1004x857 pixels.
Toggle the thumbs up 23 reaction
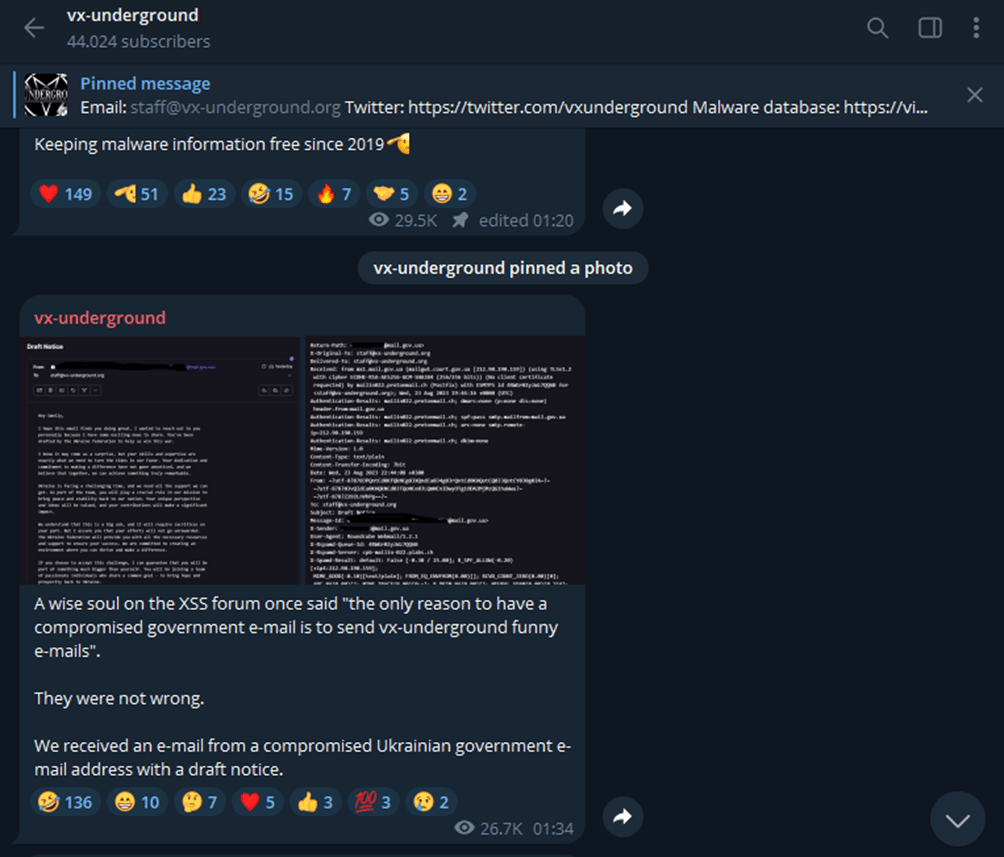click(x=204, y=194)
